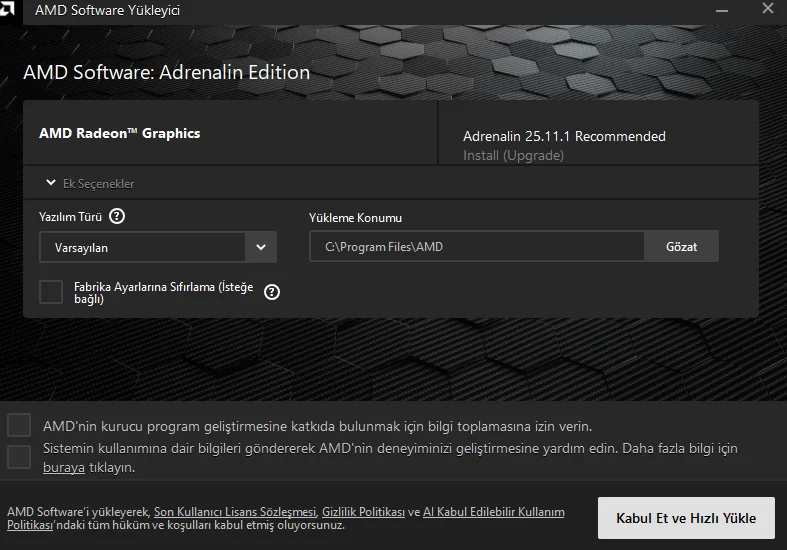Close the AMD Software Yükleyici window
The image size is (787, 550).
(767, 8)
